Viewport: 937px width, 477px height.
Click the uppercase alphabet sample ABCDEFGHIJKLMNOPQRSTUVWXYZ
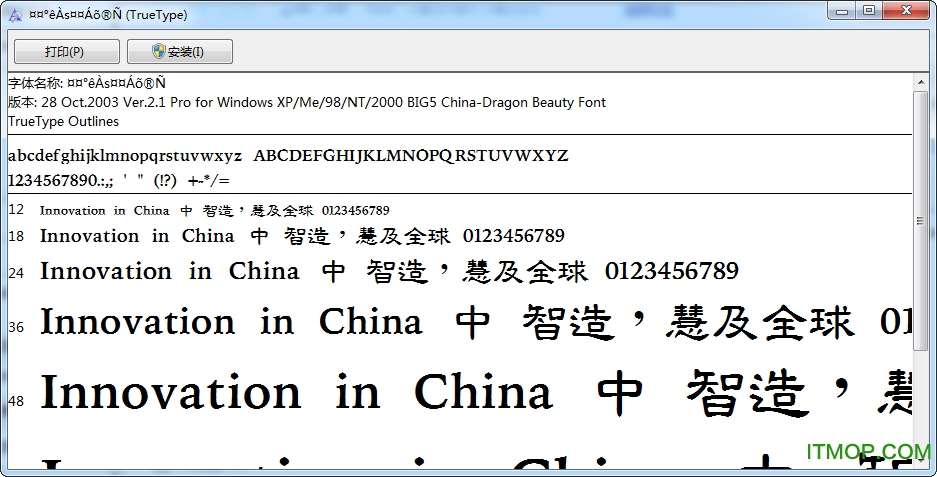[x=411, y=155]
